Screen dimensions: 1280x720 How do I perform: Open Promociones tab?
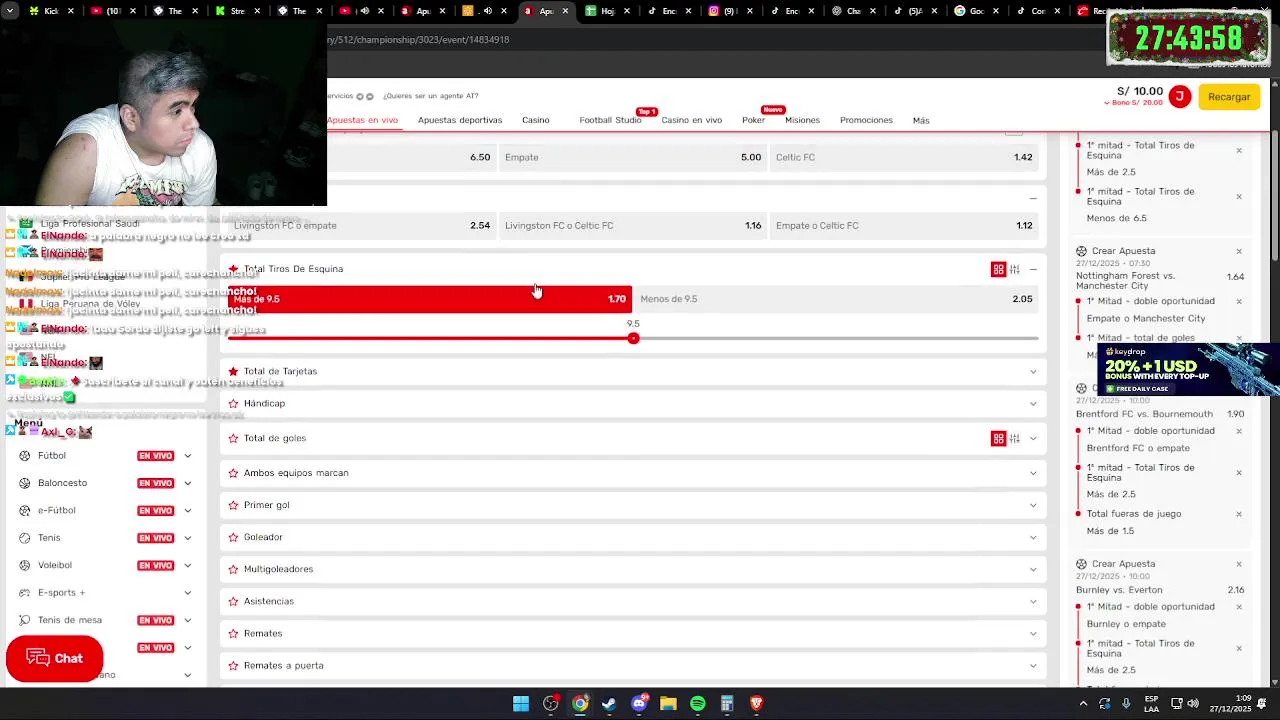tap(866, 120)
